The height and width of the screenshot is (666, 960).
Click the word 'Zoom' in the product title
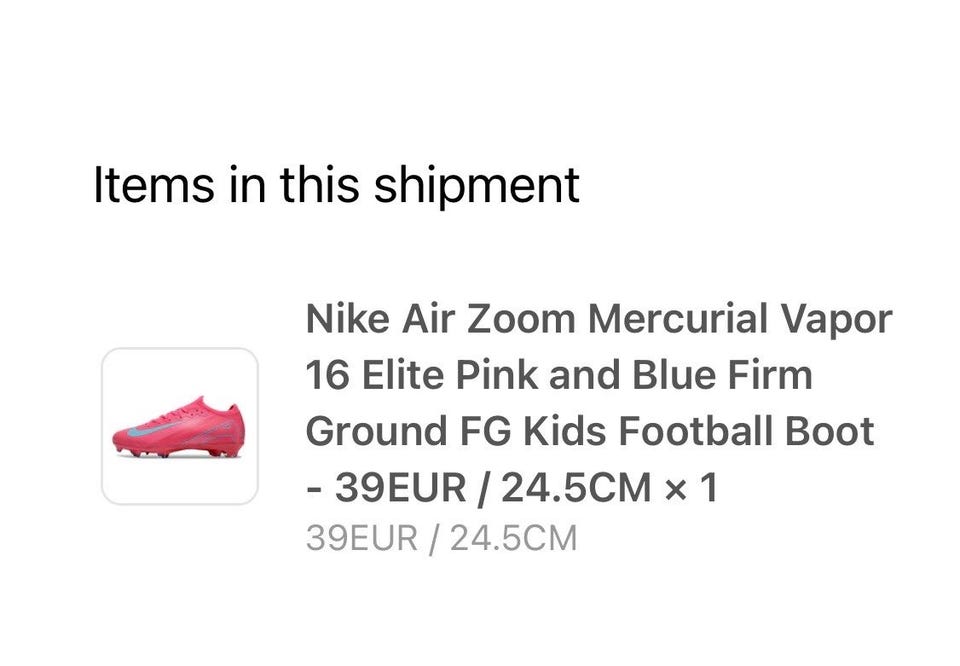pyautogui.click(x=521, y=318)
